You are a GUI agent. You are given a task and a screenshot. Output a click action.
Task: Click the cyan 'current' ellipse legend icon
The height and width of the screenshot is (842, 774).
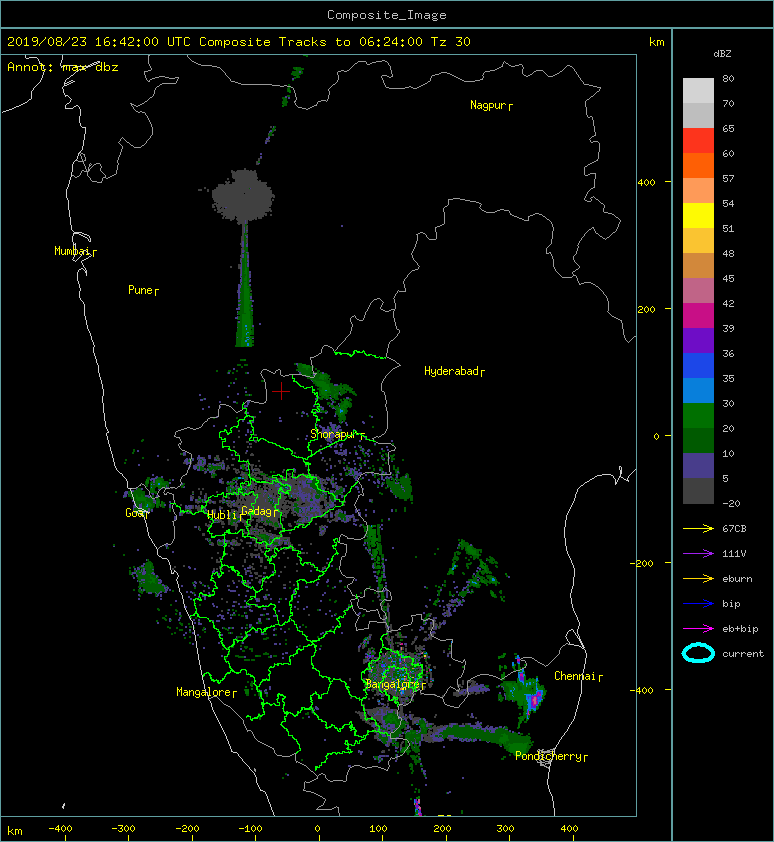[698, 653]
